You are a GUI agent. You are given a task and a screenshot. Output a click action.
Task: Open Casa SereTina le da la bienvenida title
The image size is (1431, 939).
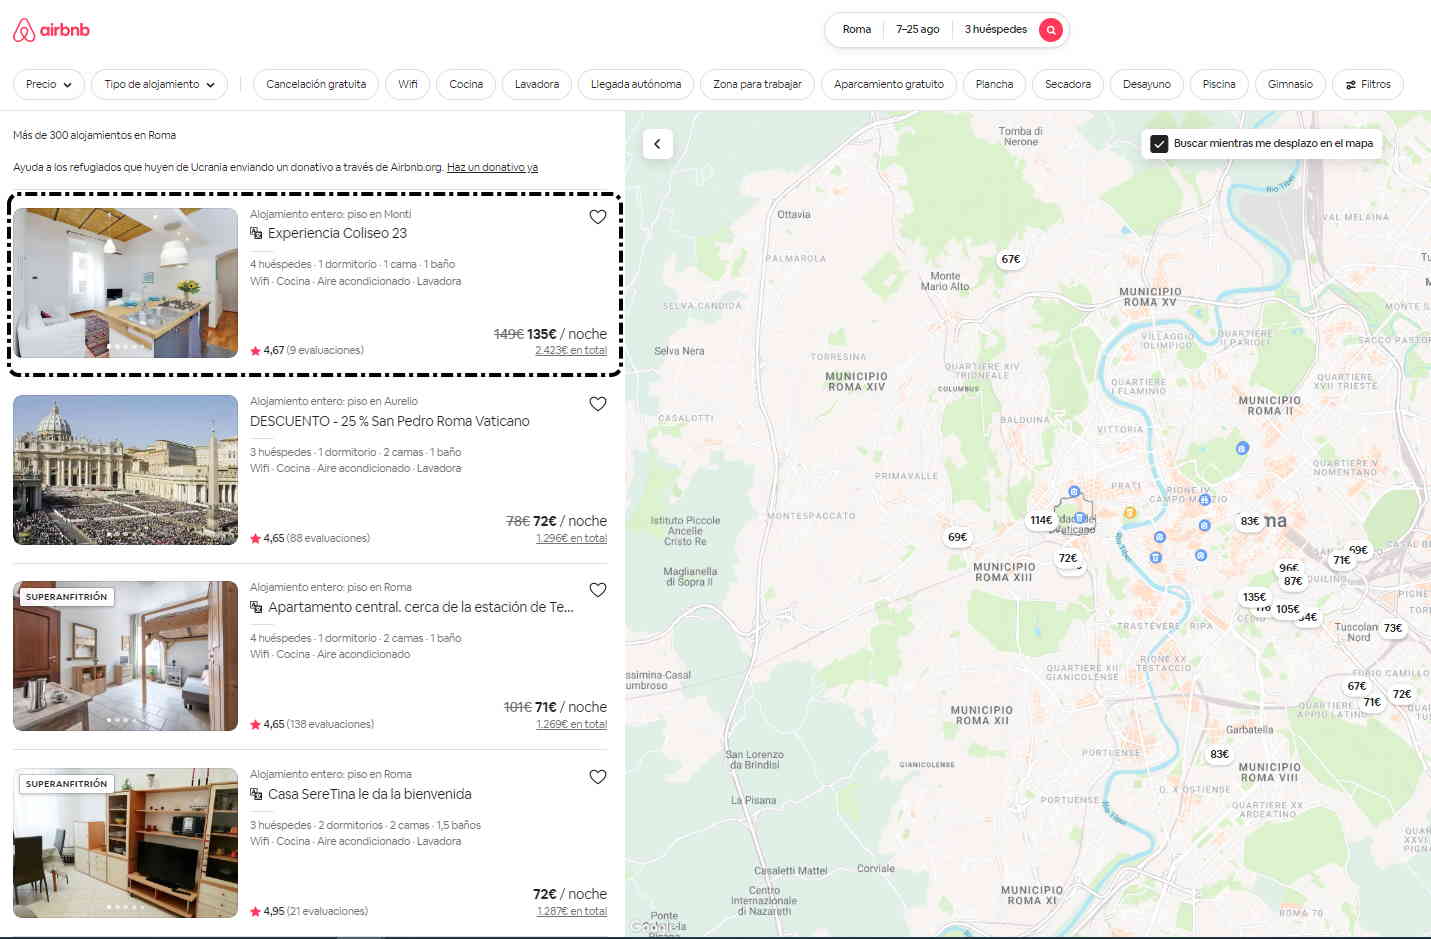(x=370, y=794)
